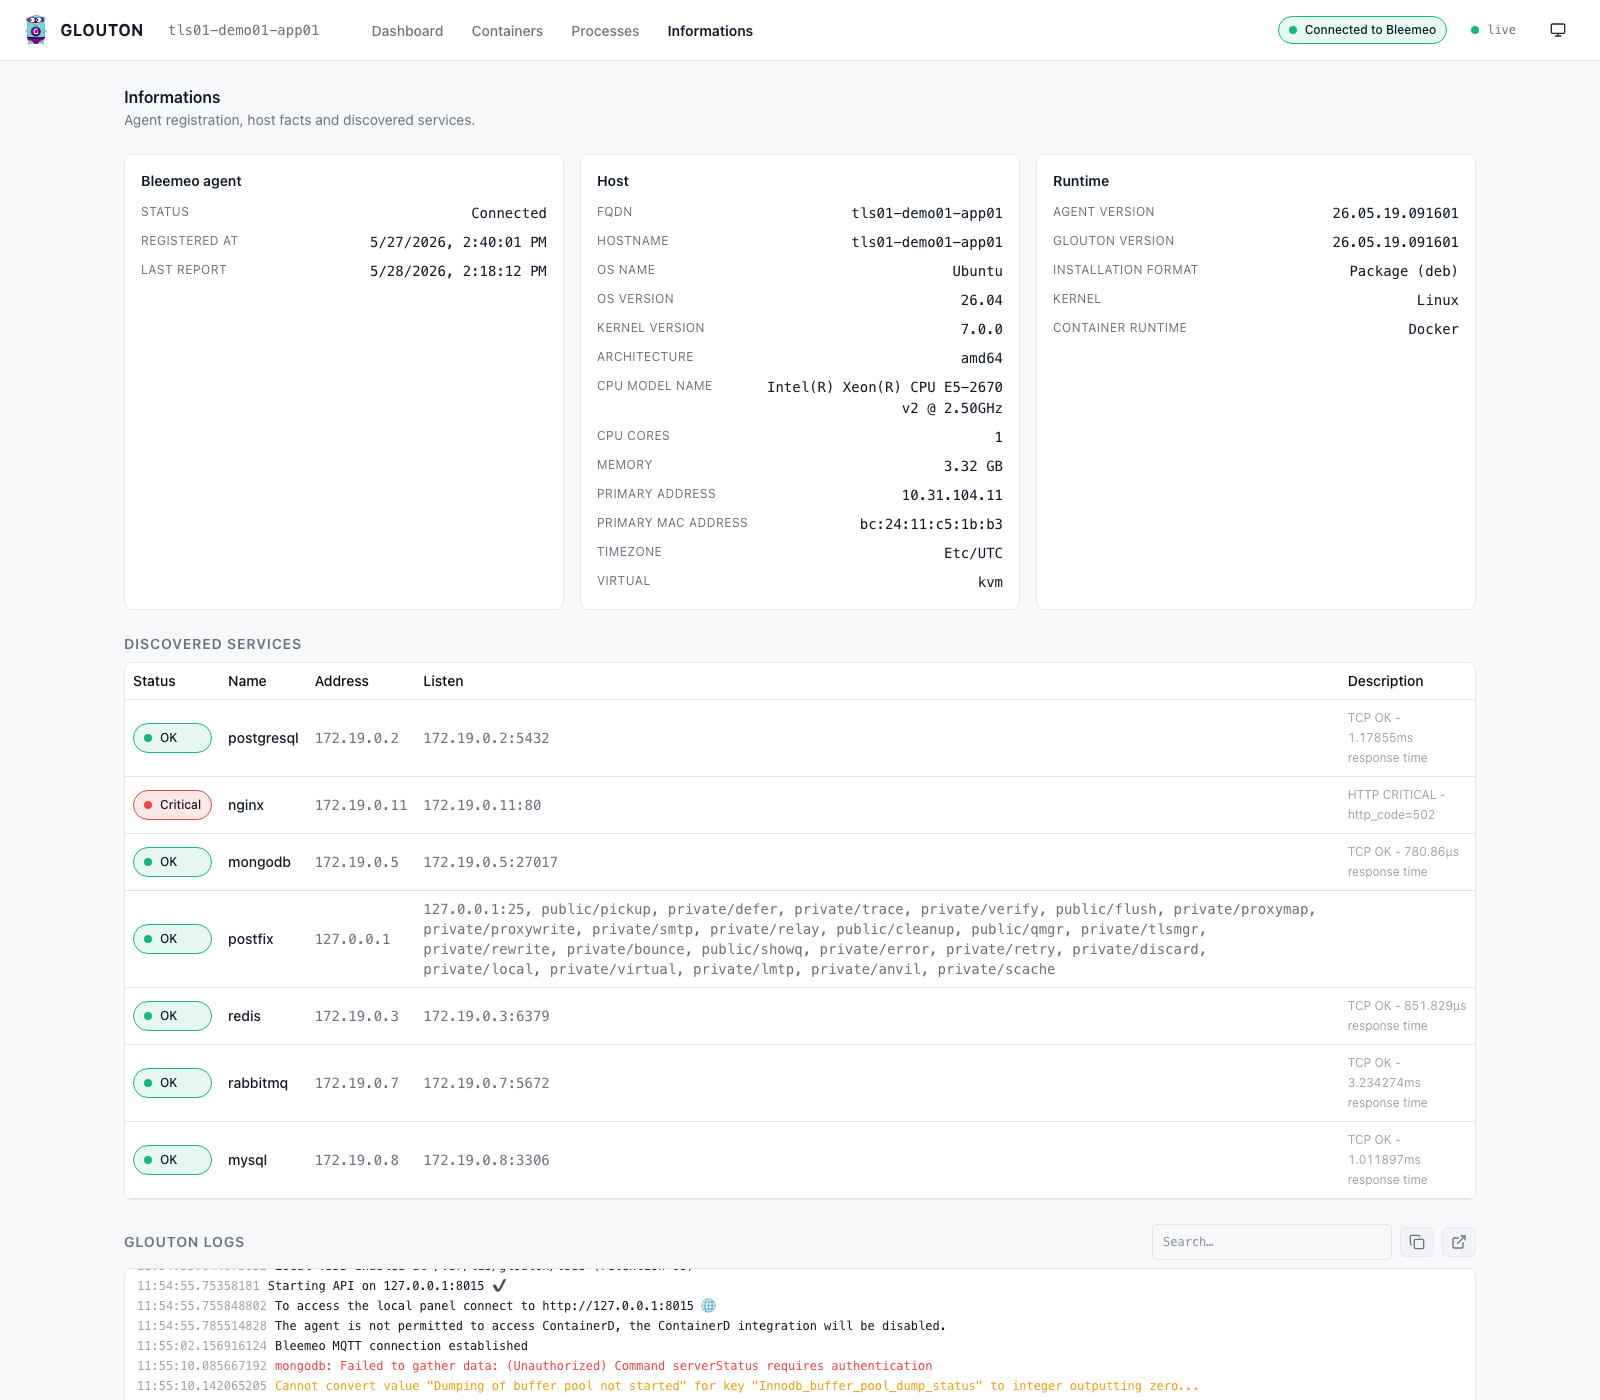Click the primary address 10.31.104.11 value

[x=952, y=495]
